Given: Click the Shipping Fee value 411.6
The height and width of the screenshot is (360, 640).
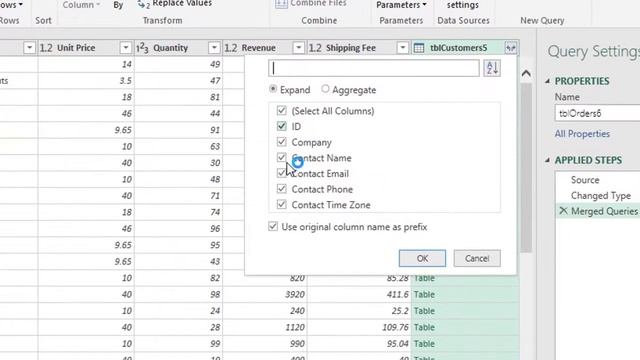Looking at the screenshot, I should pyautogui.click(x=397, y=294).
